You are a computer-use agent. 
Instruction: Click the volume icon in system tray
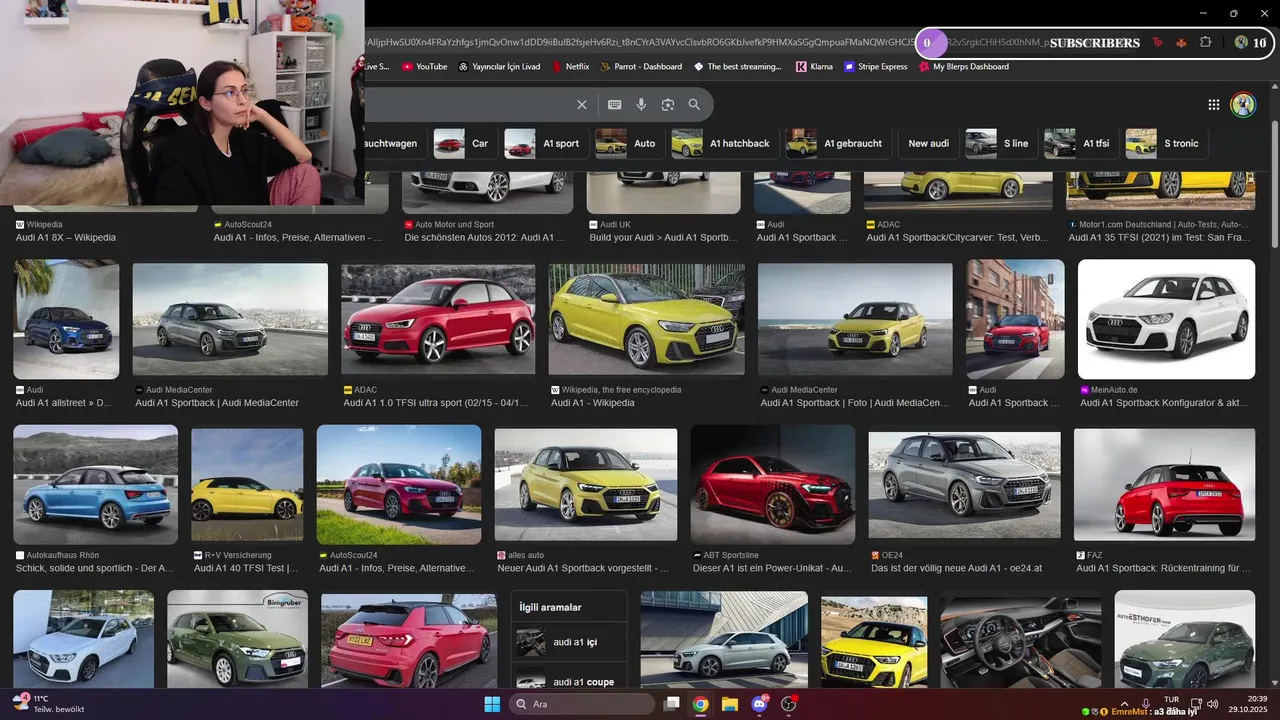pos(1213,704)
